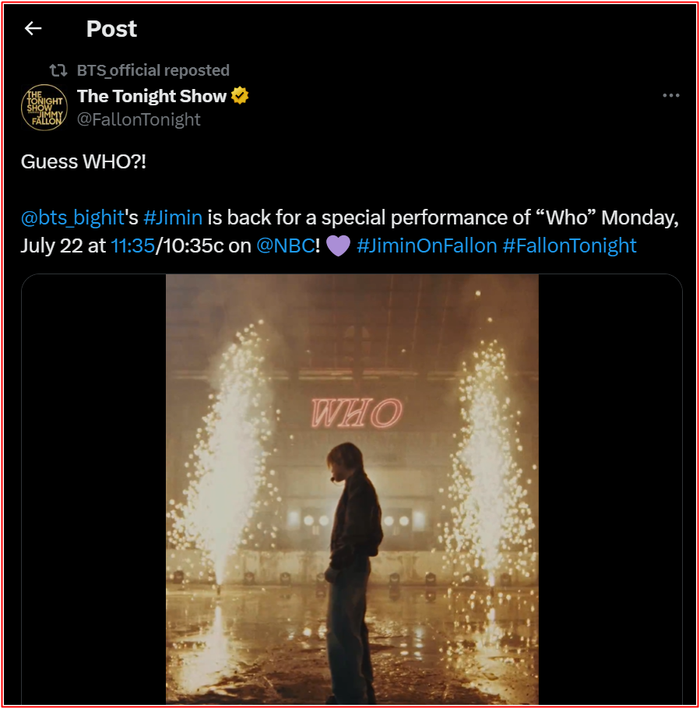The height and width of the screenshot is (709, 700).
Task: Click The Tonight Show profile avatar
Action: tap(44, 108)
